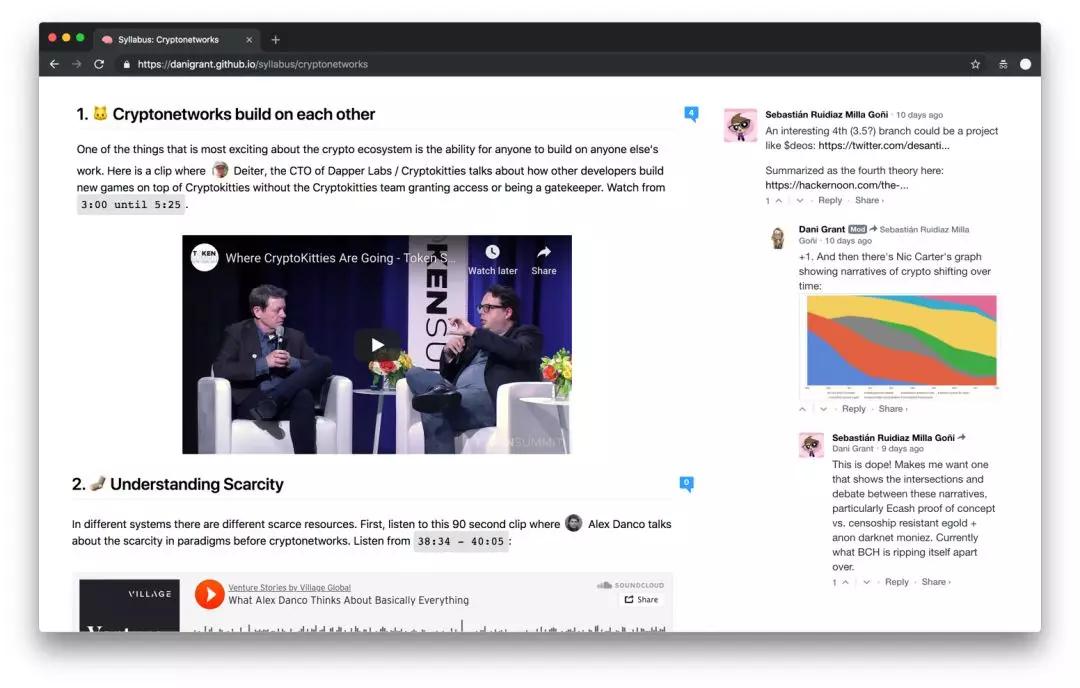
Task: Click Dani Grant's comment avatar
Action: coord(778,238)
